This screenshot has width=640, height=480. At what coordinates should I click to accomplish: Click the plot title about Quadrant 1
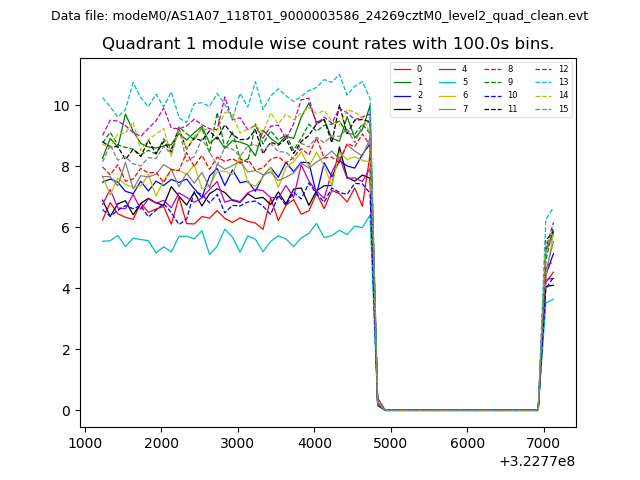click(327, 44)
